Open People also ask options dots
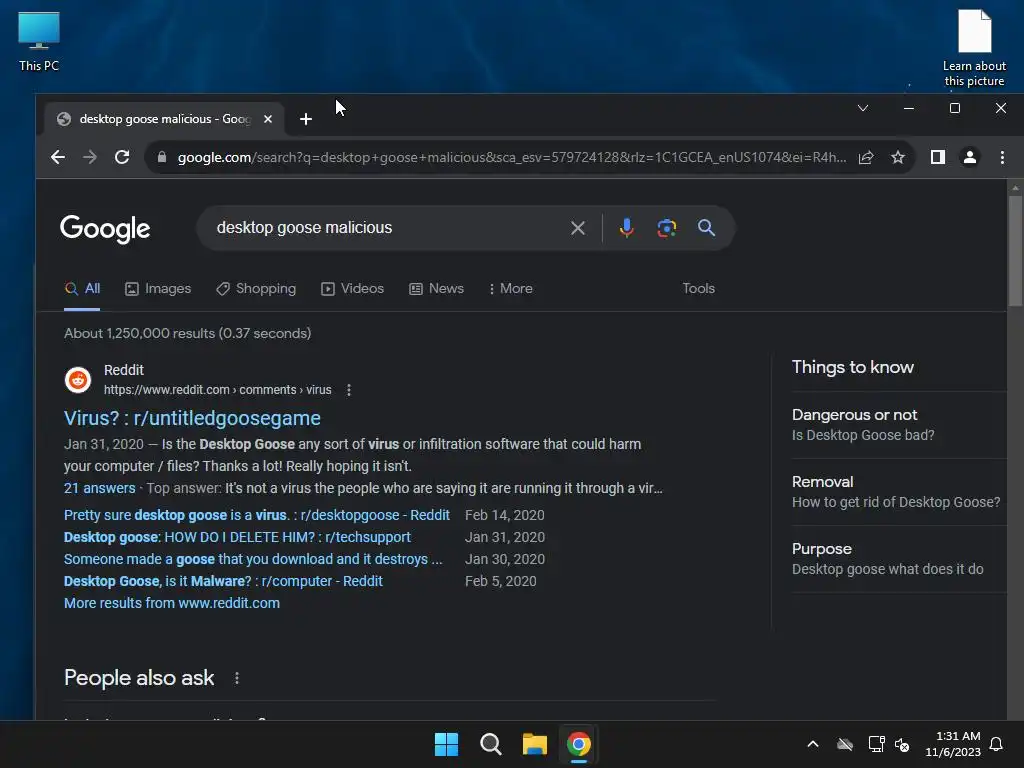 (x=237, y=679)
